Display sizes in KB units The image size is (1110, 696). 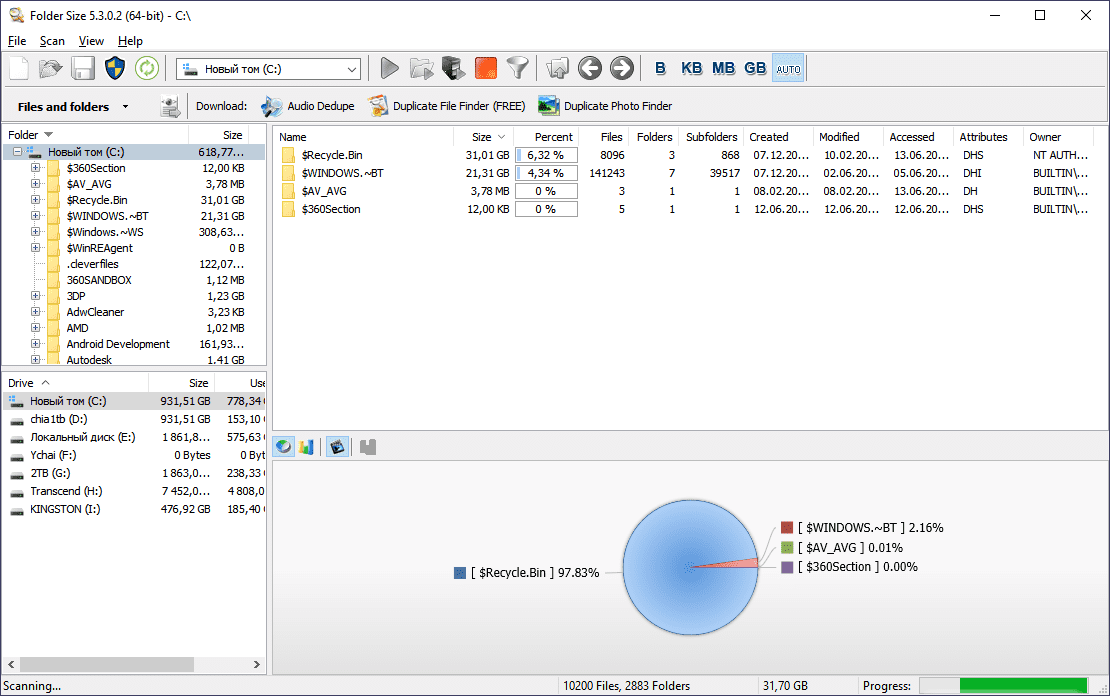(691, 68)
